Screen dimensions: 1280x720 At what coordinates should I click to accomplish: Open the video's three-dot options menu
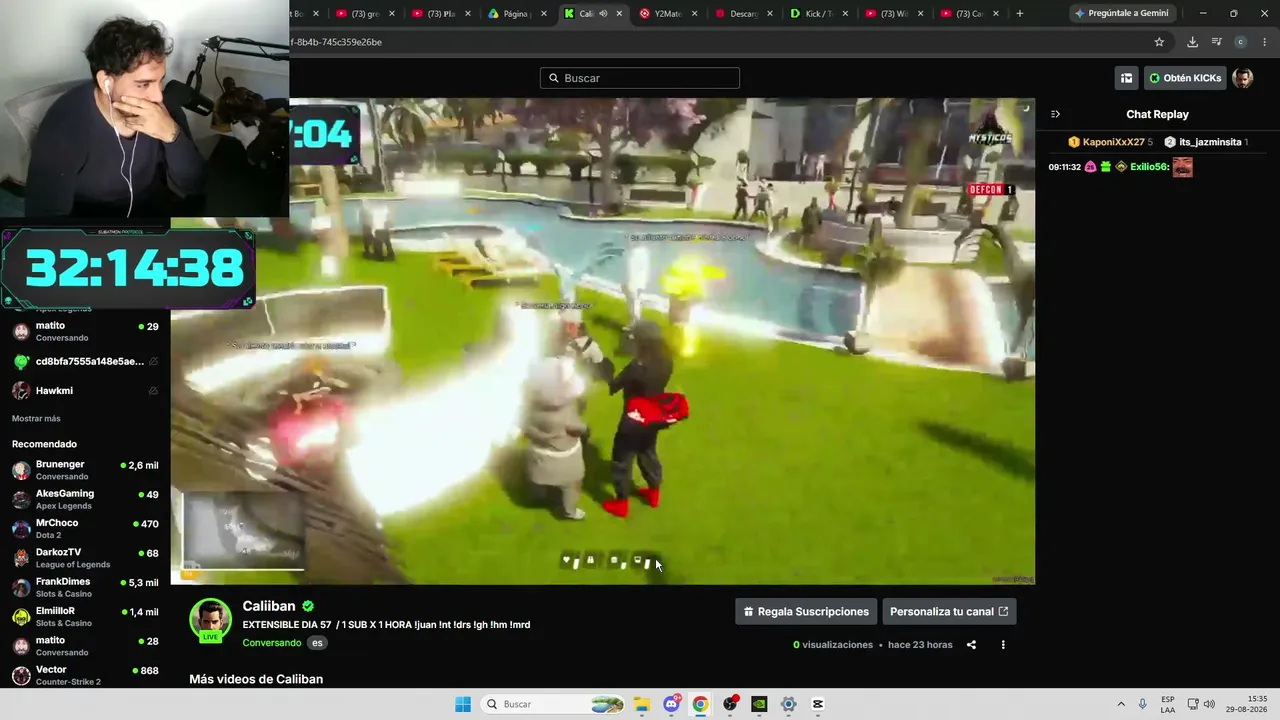1003,645
